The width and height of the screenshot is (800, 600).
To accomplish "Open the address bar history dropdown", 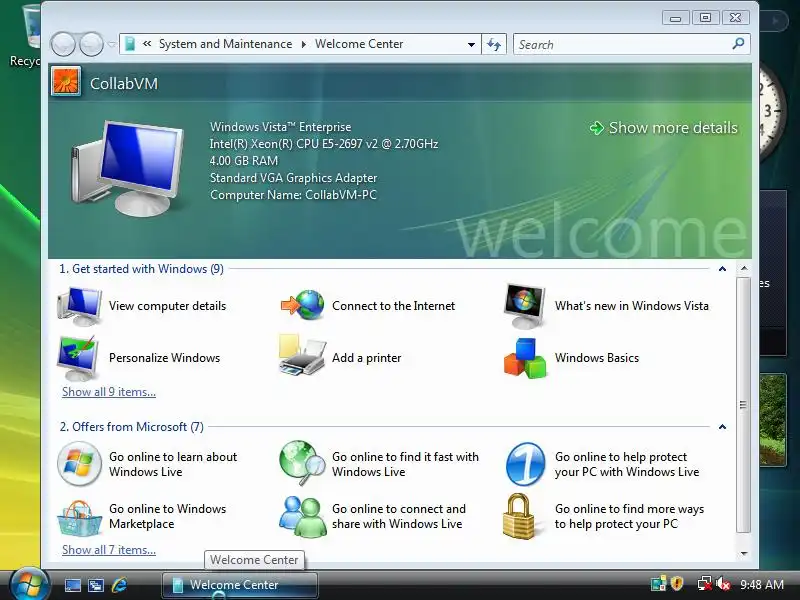I will [x=471, y=45].
